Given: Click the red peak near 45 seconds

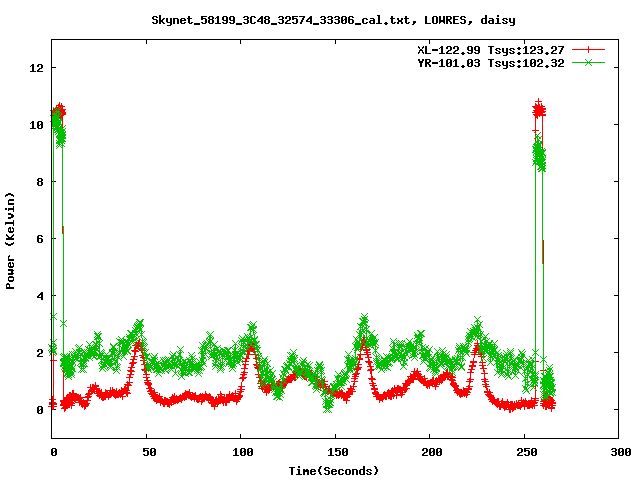Looking at the screenshot, I should click(138, 346).
